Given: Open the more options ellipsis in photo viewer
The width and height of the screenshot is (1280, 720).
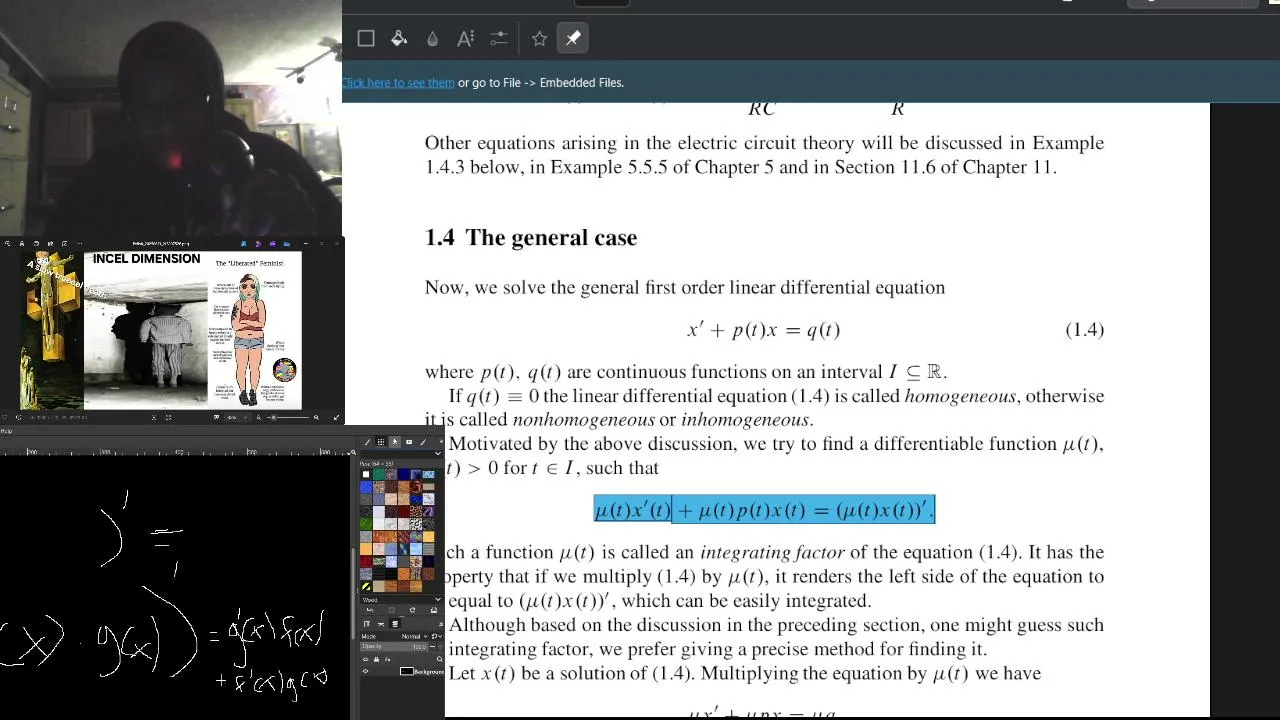Looking at the screenshot, I should [x=79, y=244].
